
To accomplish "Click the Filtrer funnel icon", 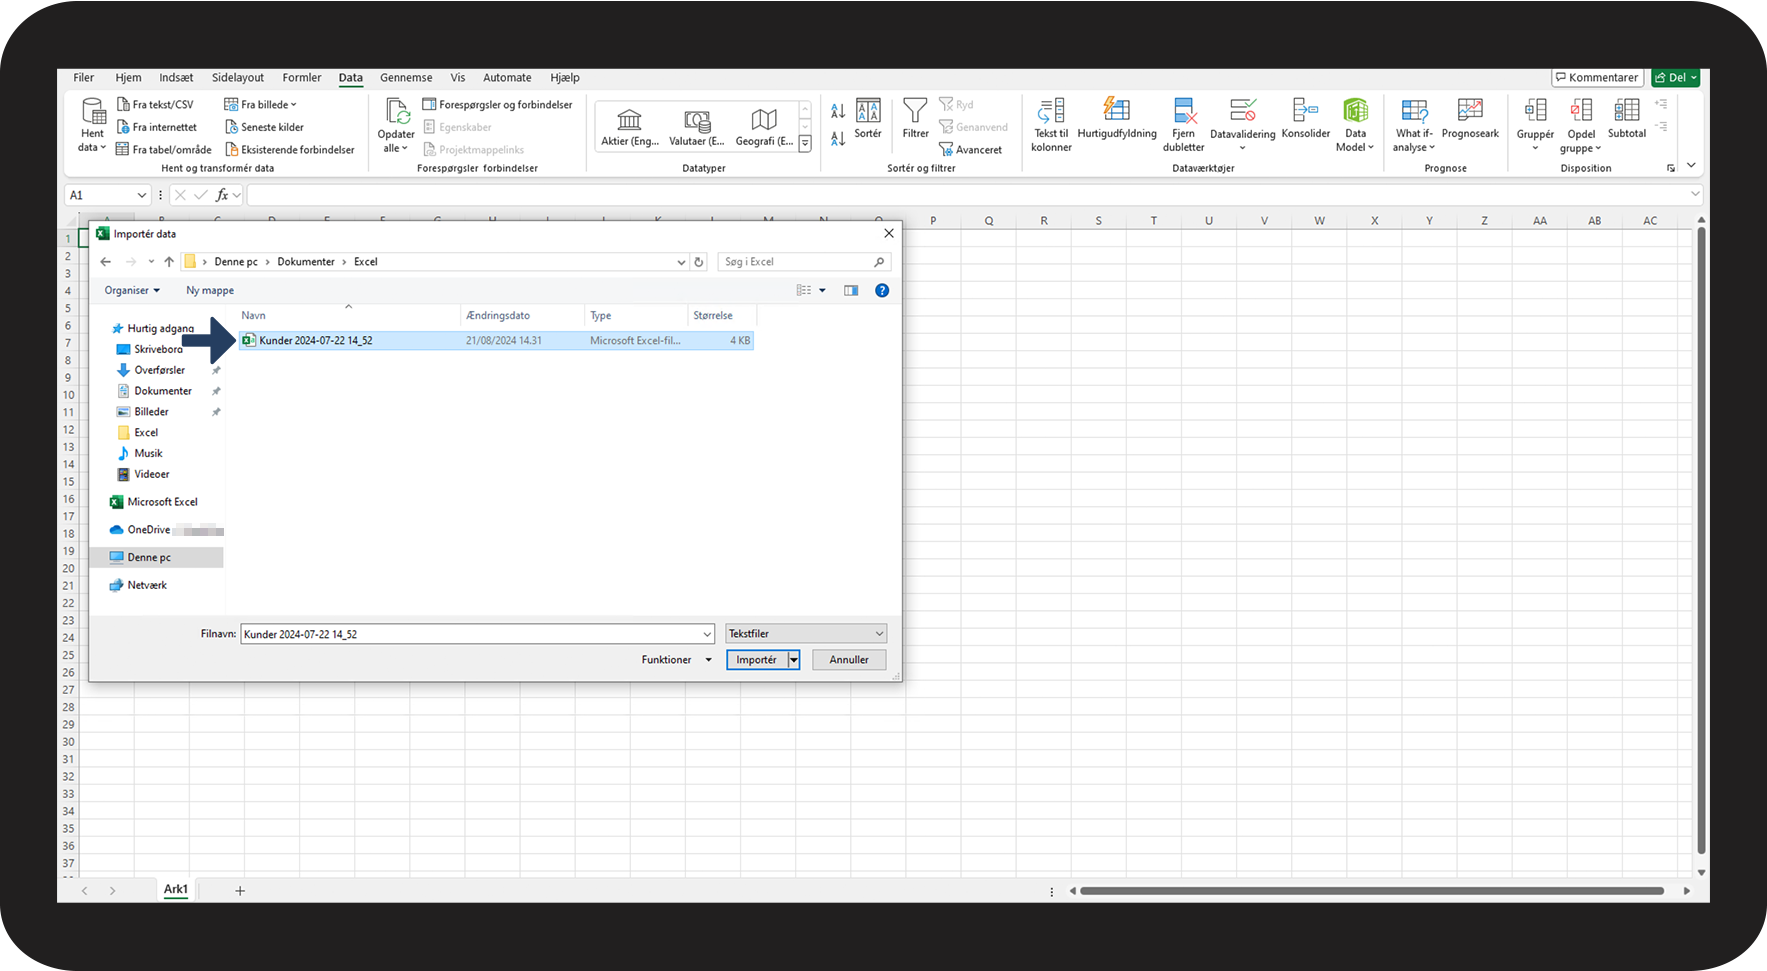I will (x=914, y=111).
